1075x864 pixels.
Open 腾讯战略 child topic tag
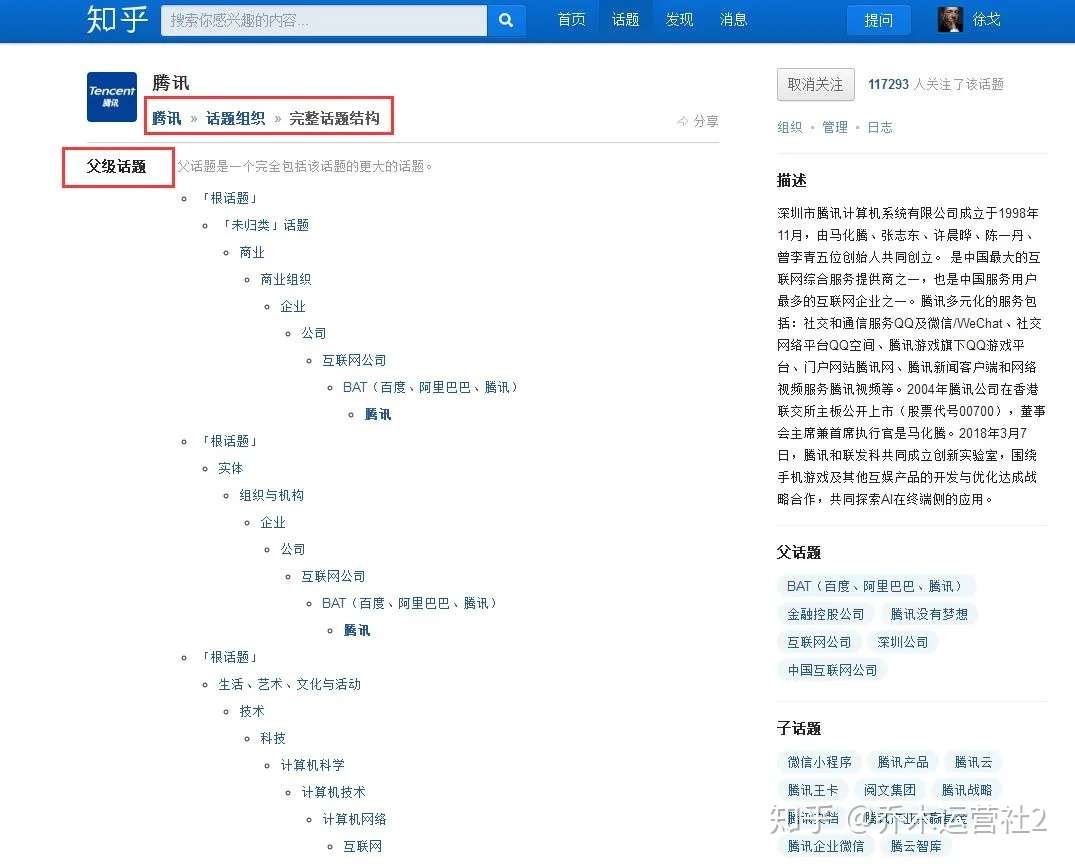point(967,790)
